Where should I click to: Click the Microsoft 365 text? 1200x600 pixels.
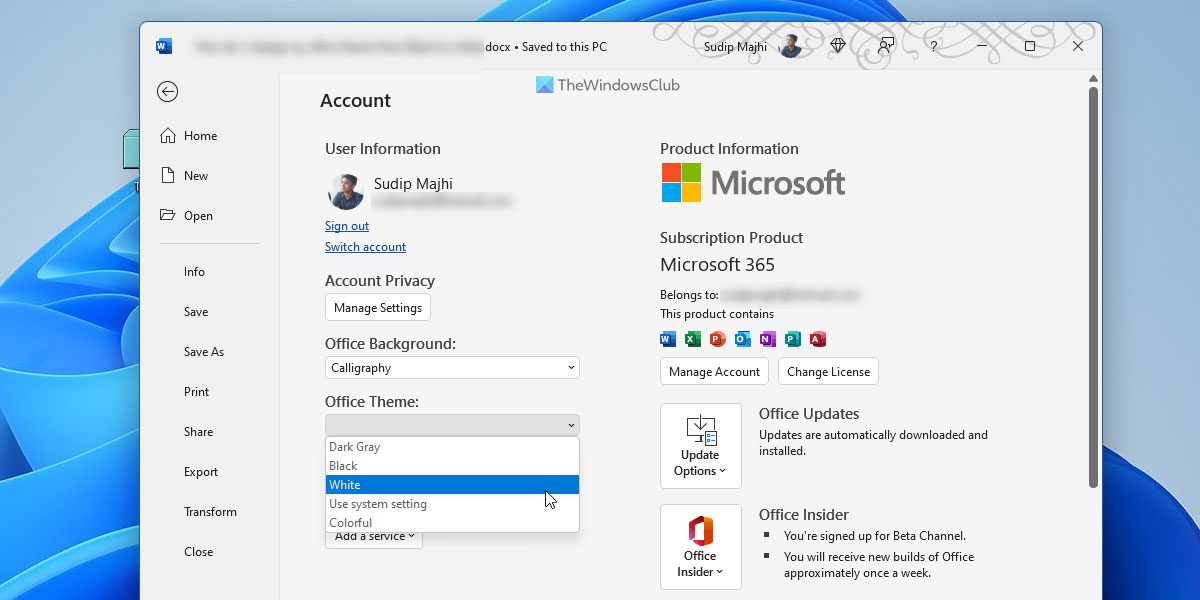[x=717, y=265]
